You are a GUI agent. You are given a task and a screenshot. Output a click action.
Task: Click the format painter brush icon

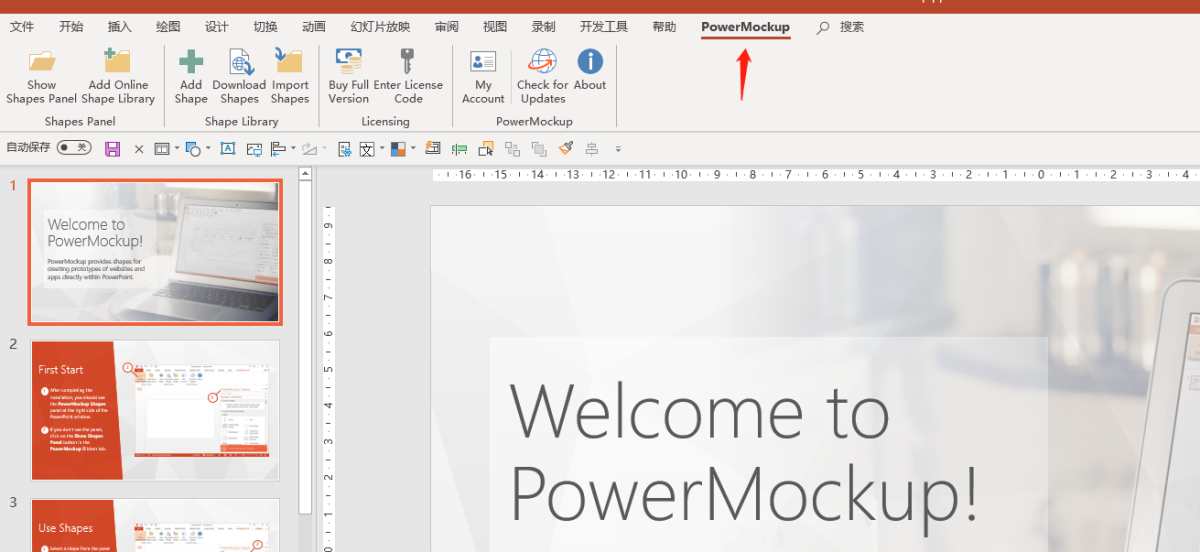pos(566,149)
